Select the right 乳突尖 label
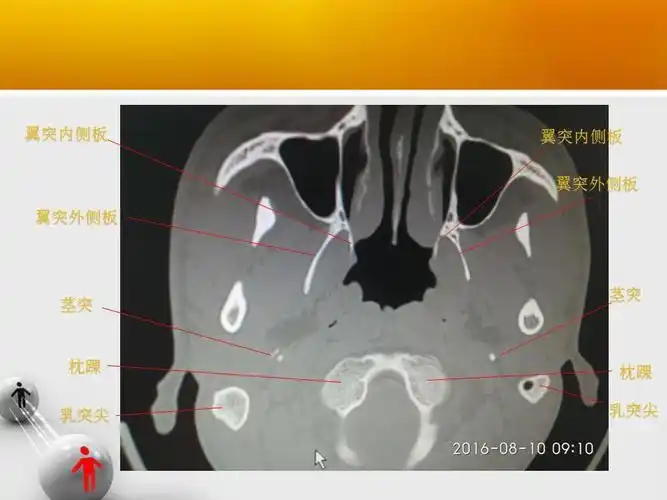The height and width of the screenshot is (500, 667). pyautogui.click(x=634, y=409)
